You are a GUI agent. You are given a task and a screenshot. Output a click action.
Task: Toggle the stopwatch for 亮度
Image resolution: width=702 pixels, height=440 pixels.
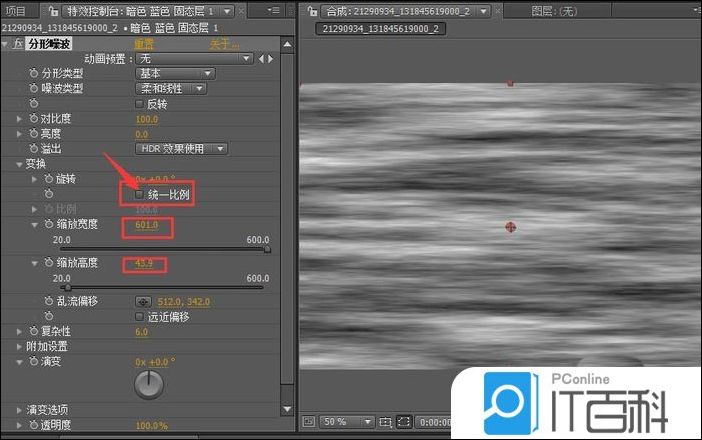click(x=34, y=133)
